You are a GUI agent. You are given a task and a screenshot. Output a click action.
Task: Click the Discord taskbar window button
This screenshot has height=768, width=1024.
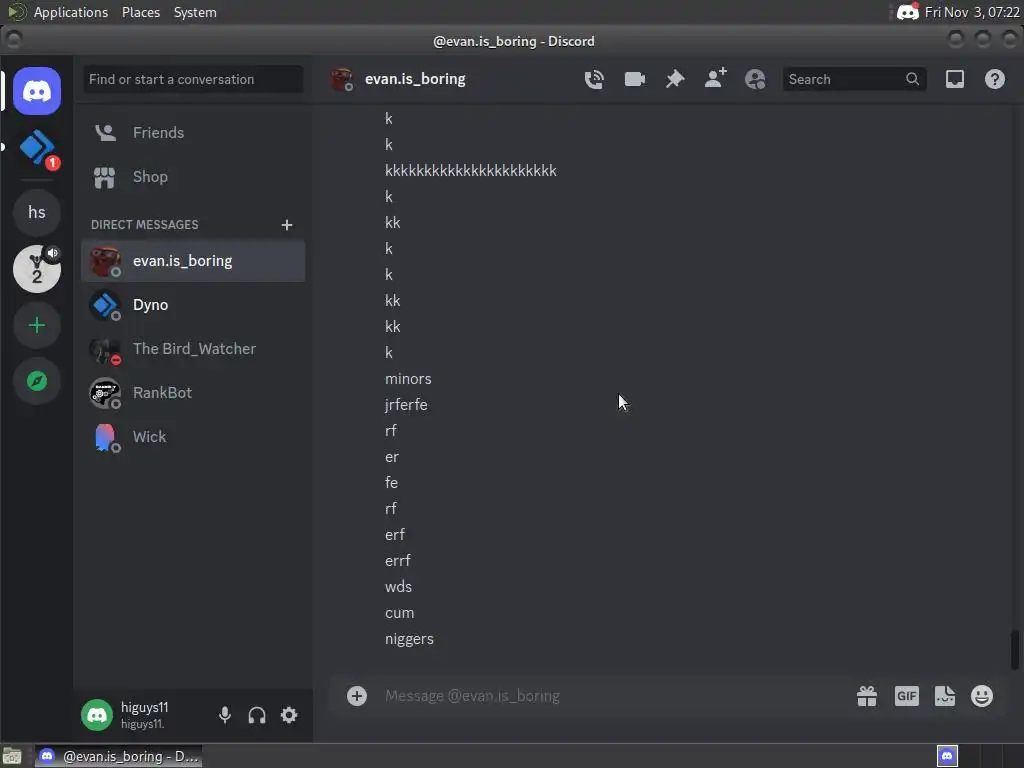tap(118, 756)
